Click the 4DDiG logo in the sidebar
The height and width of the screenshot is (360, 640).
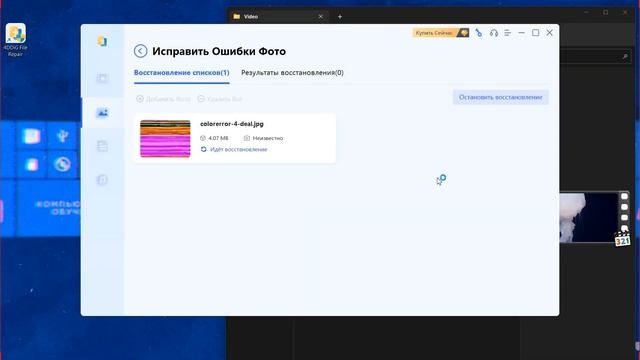coord(102,41)
